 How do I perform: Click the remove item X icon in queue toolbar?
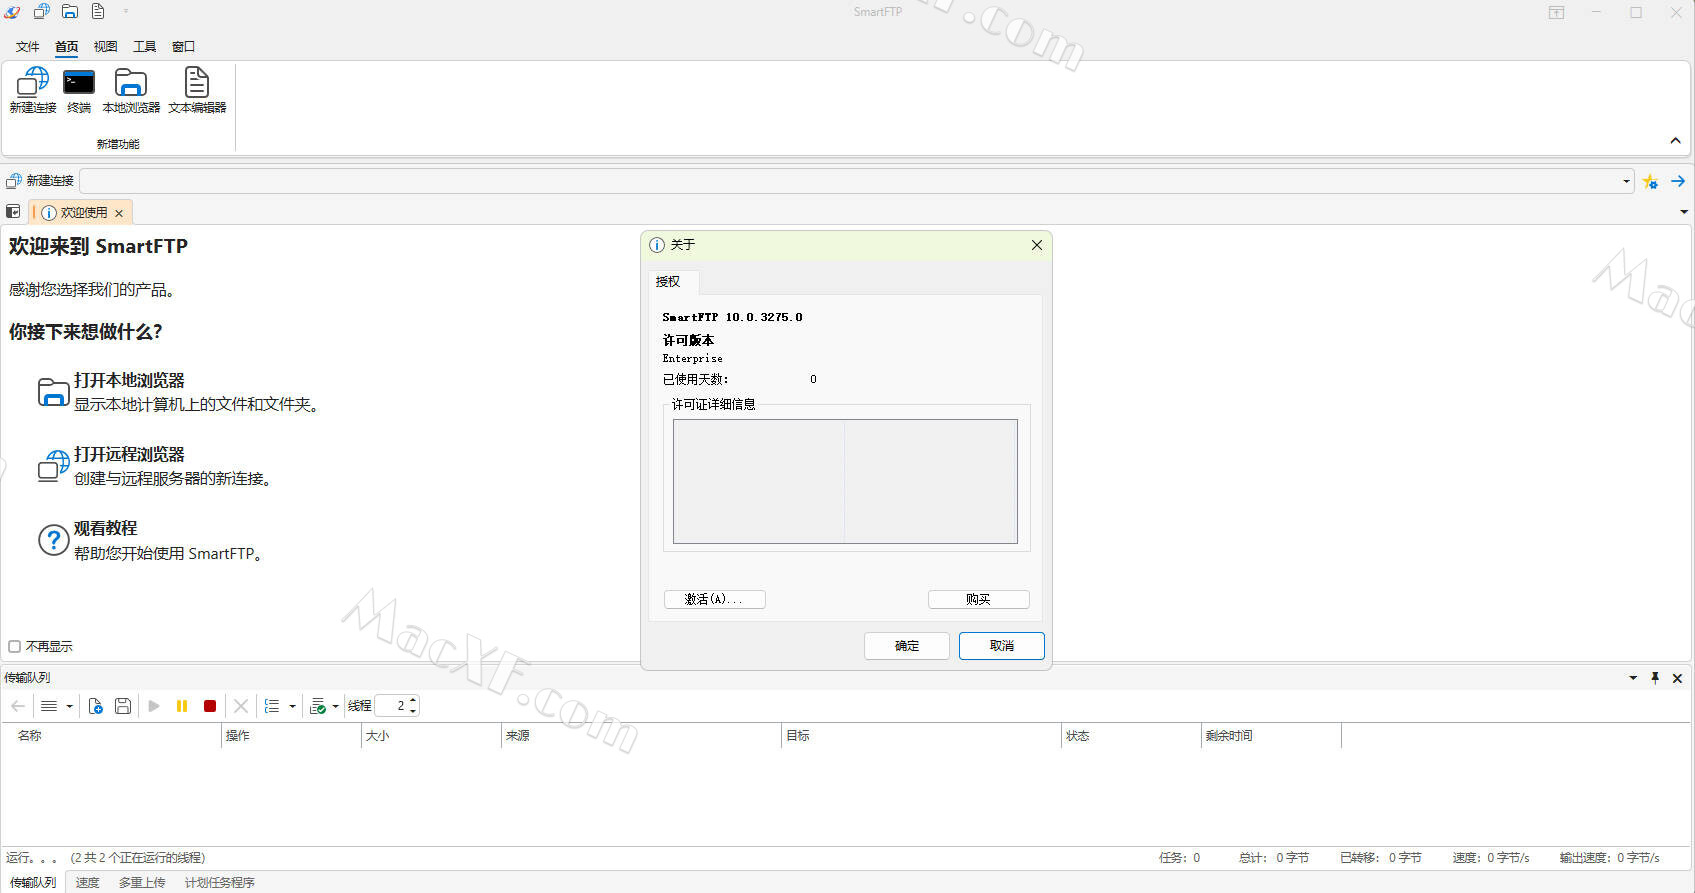tap(241, 706)
